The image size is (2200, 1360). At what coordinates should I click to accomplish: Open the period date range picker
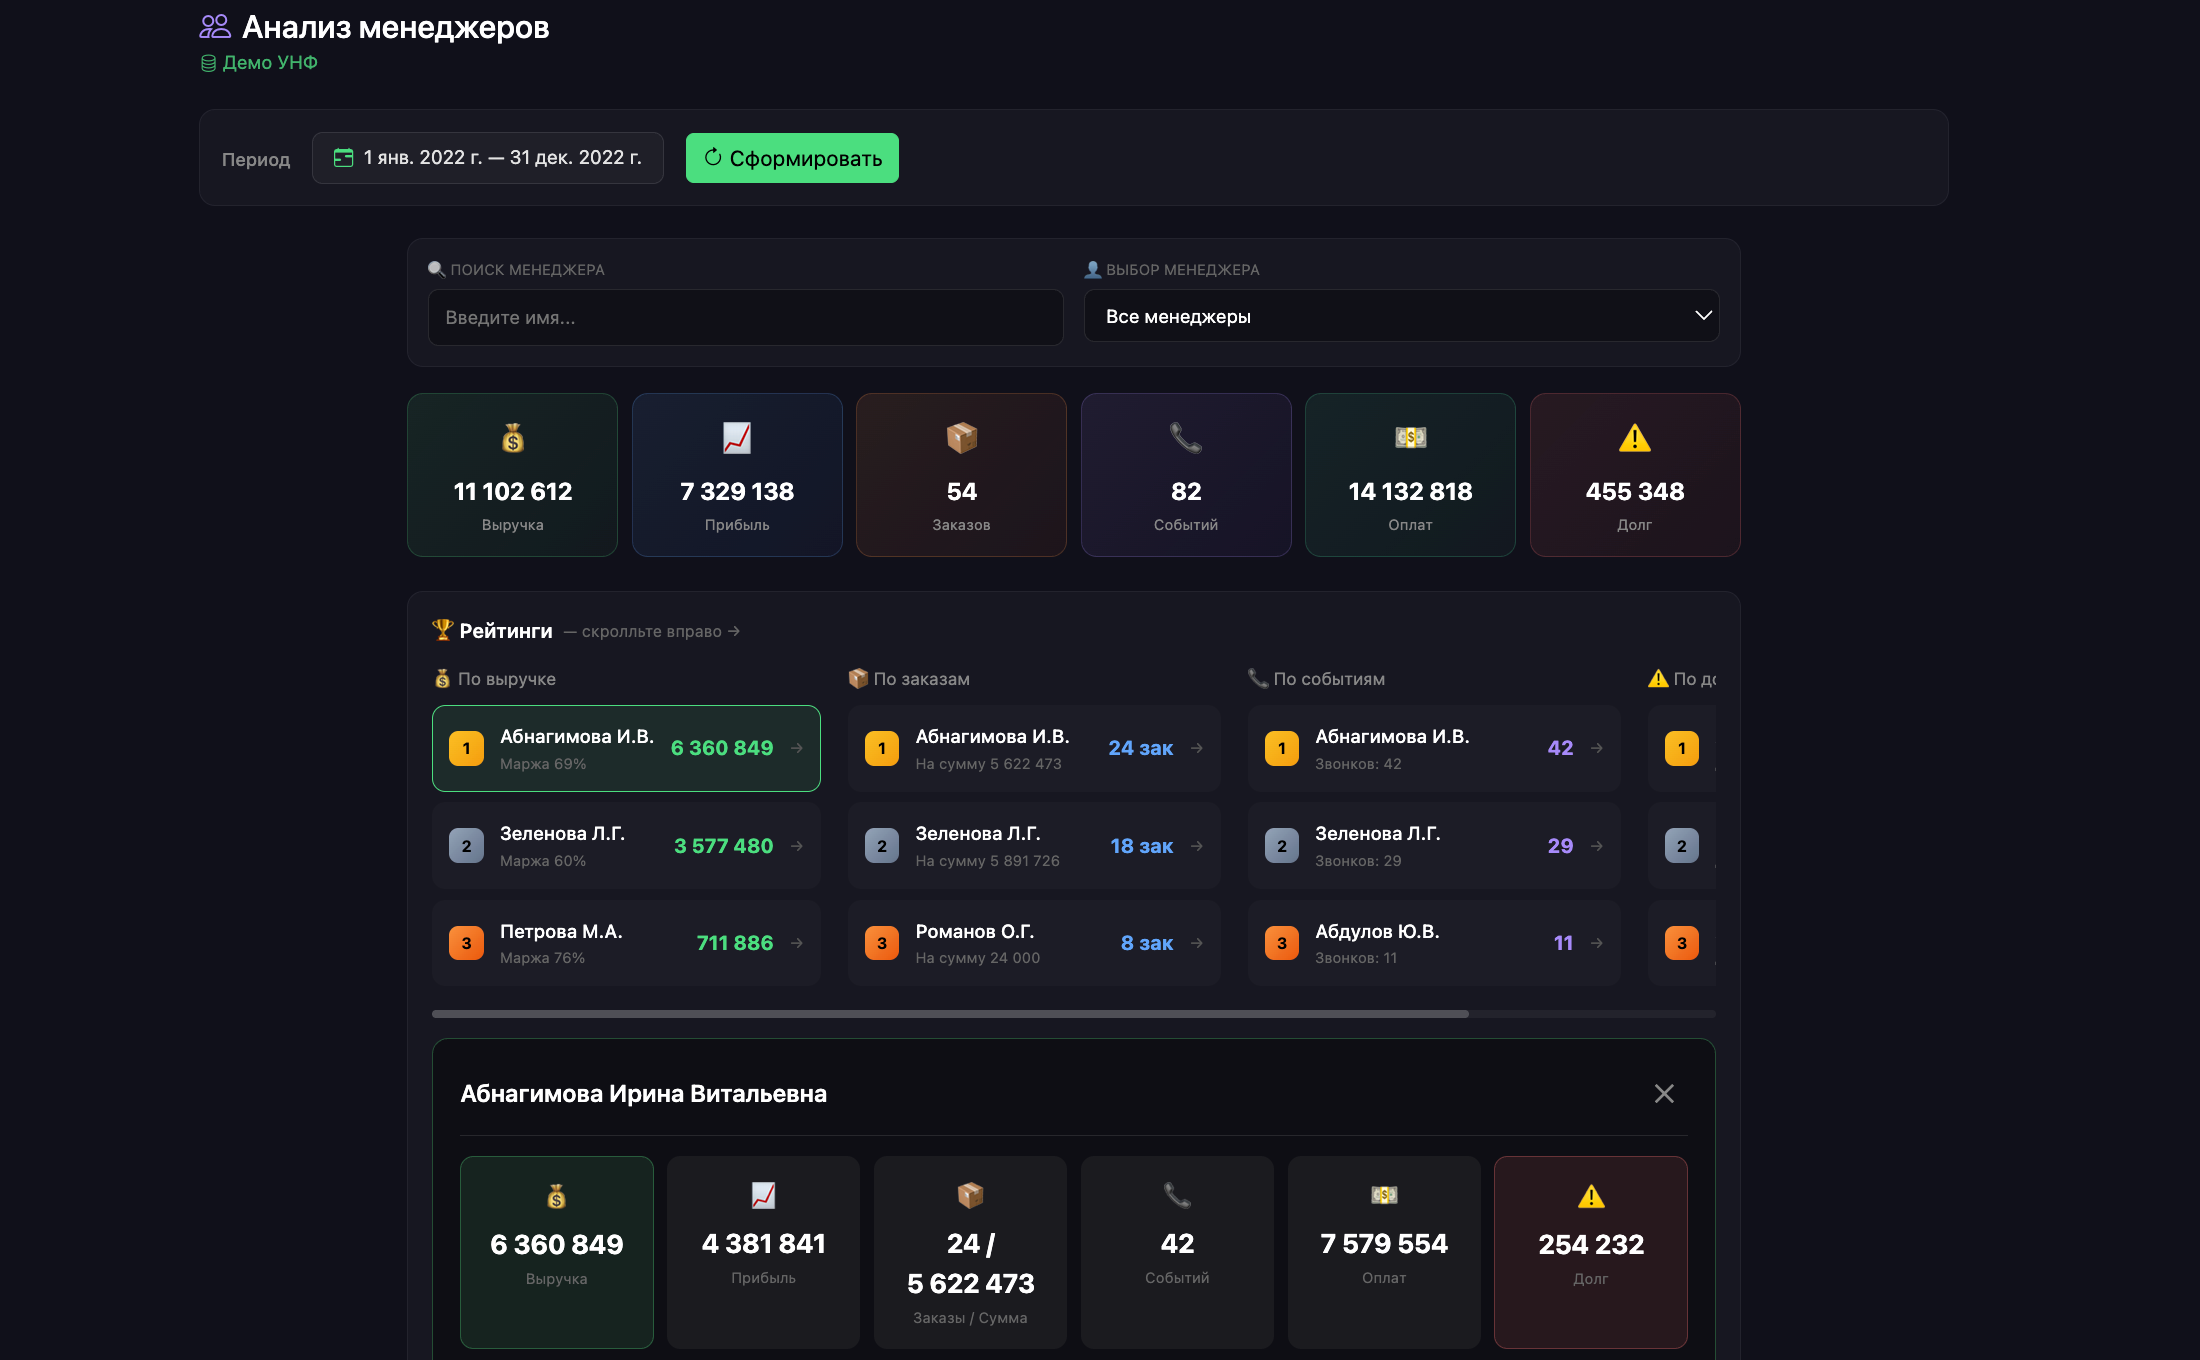point(488,158)
